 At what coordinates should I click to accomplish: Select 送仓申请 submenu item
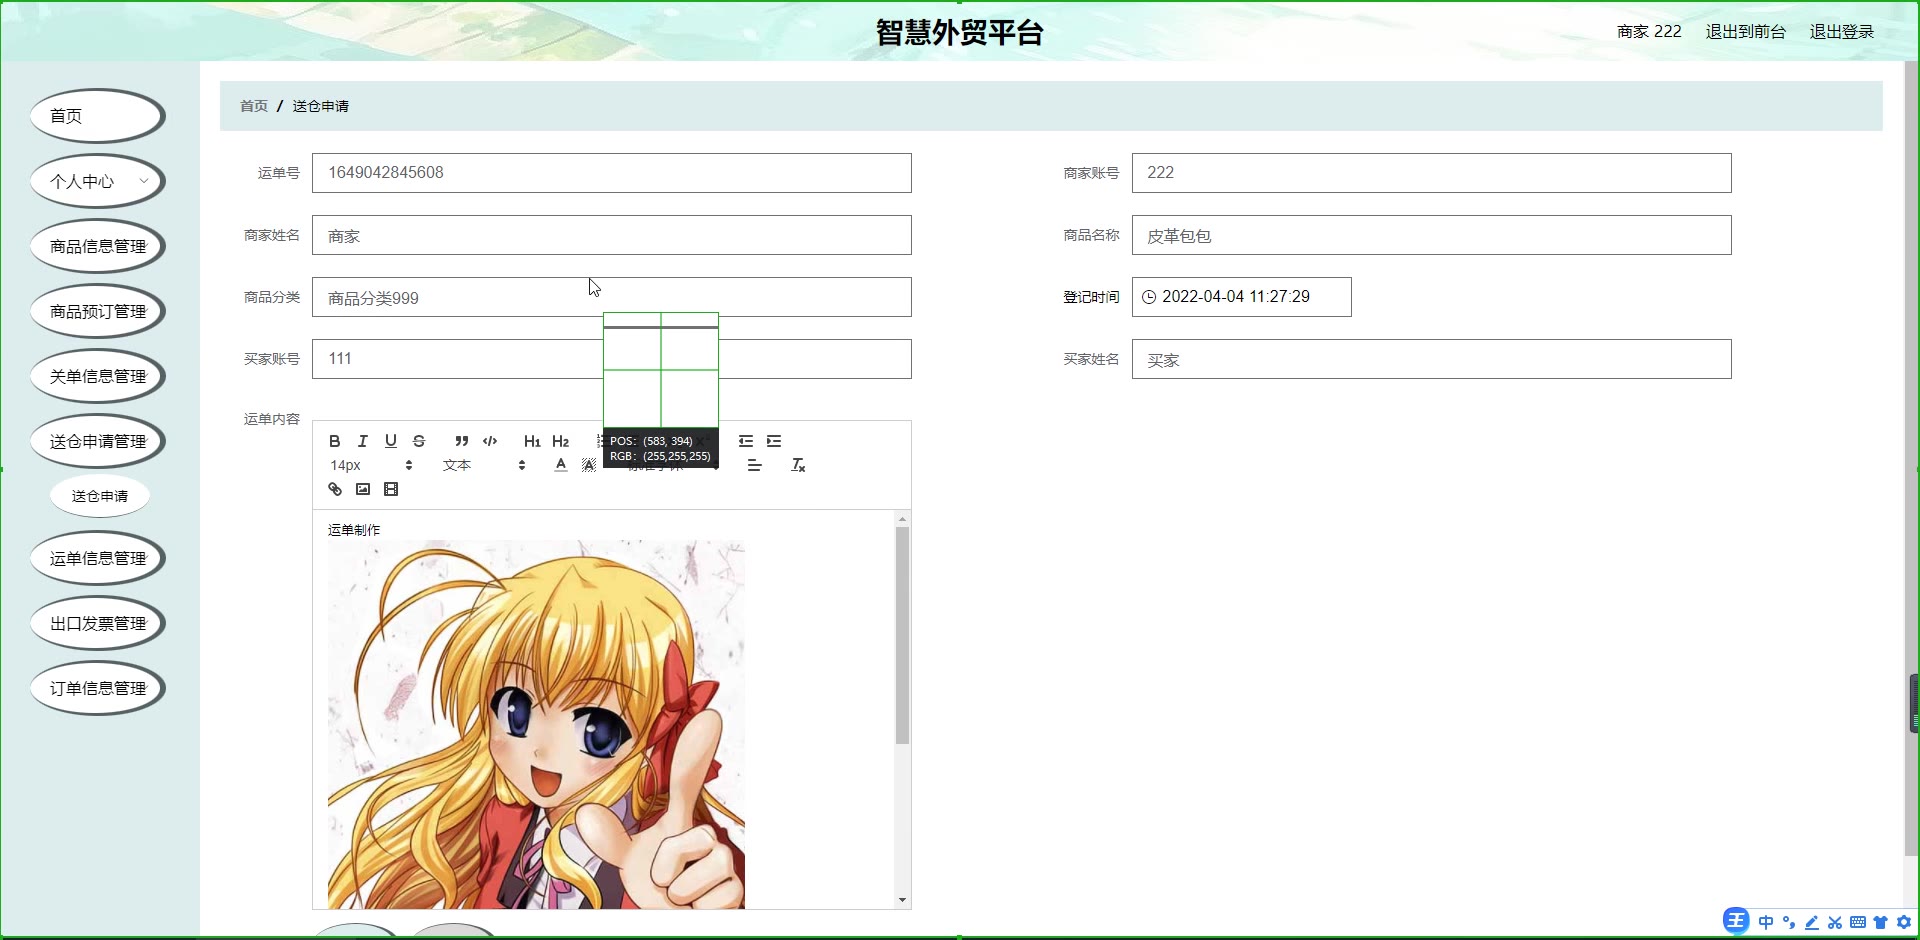point(100,496)
